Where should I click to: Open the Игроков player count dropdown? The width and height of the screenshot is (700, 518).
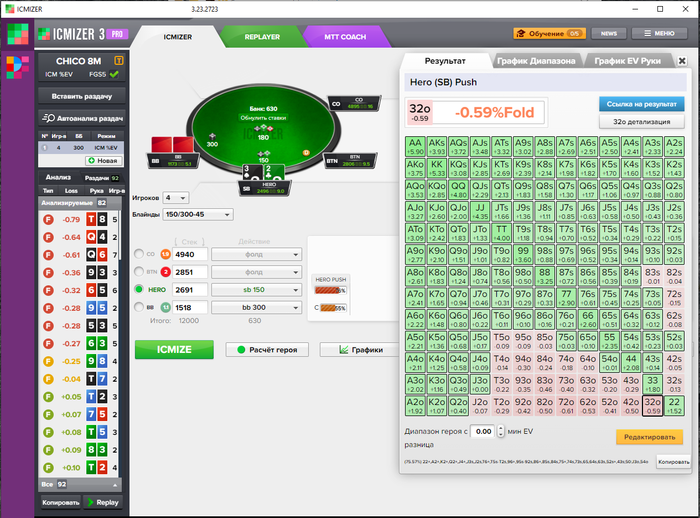[x=176, y=197]
